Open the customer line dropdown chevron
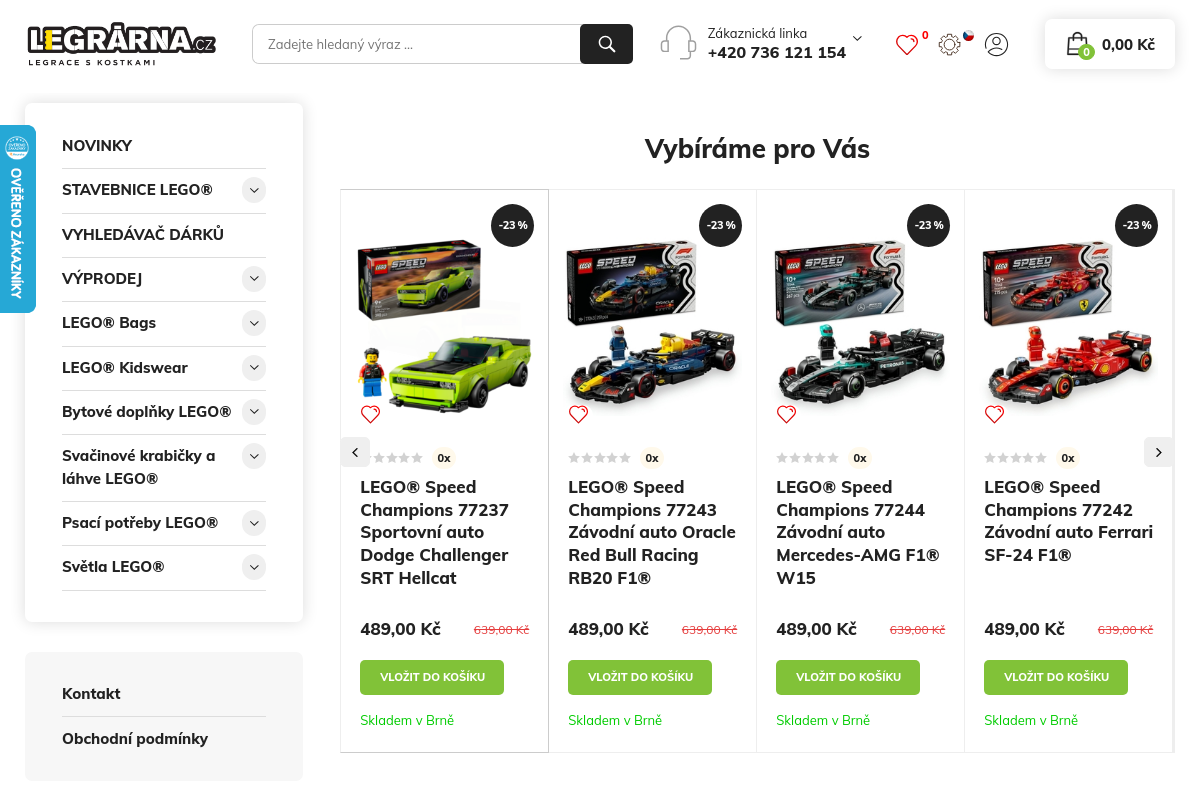Screen dimensions: 1200x800 [x=857, y=38]
